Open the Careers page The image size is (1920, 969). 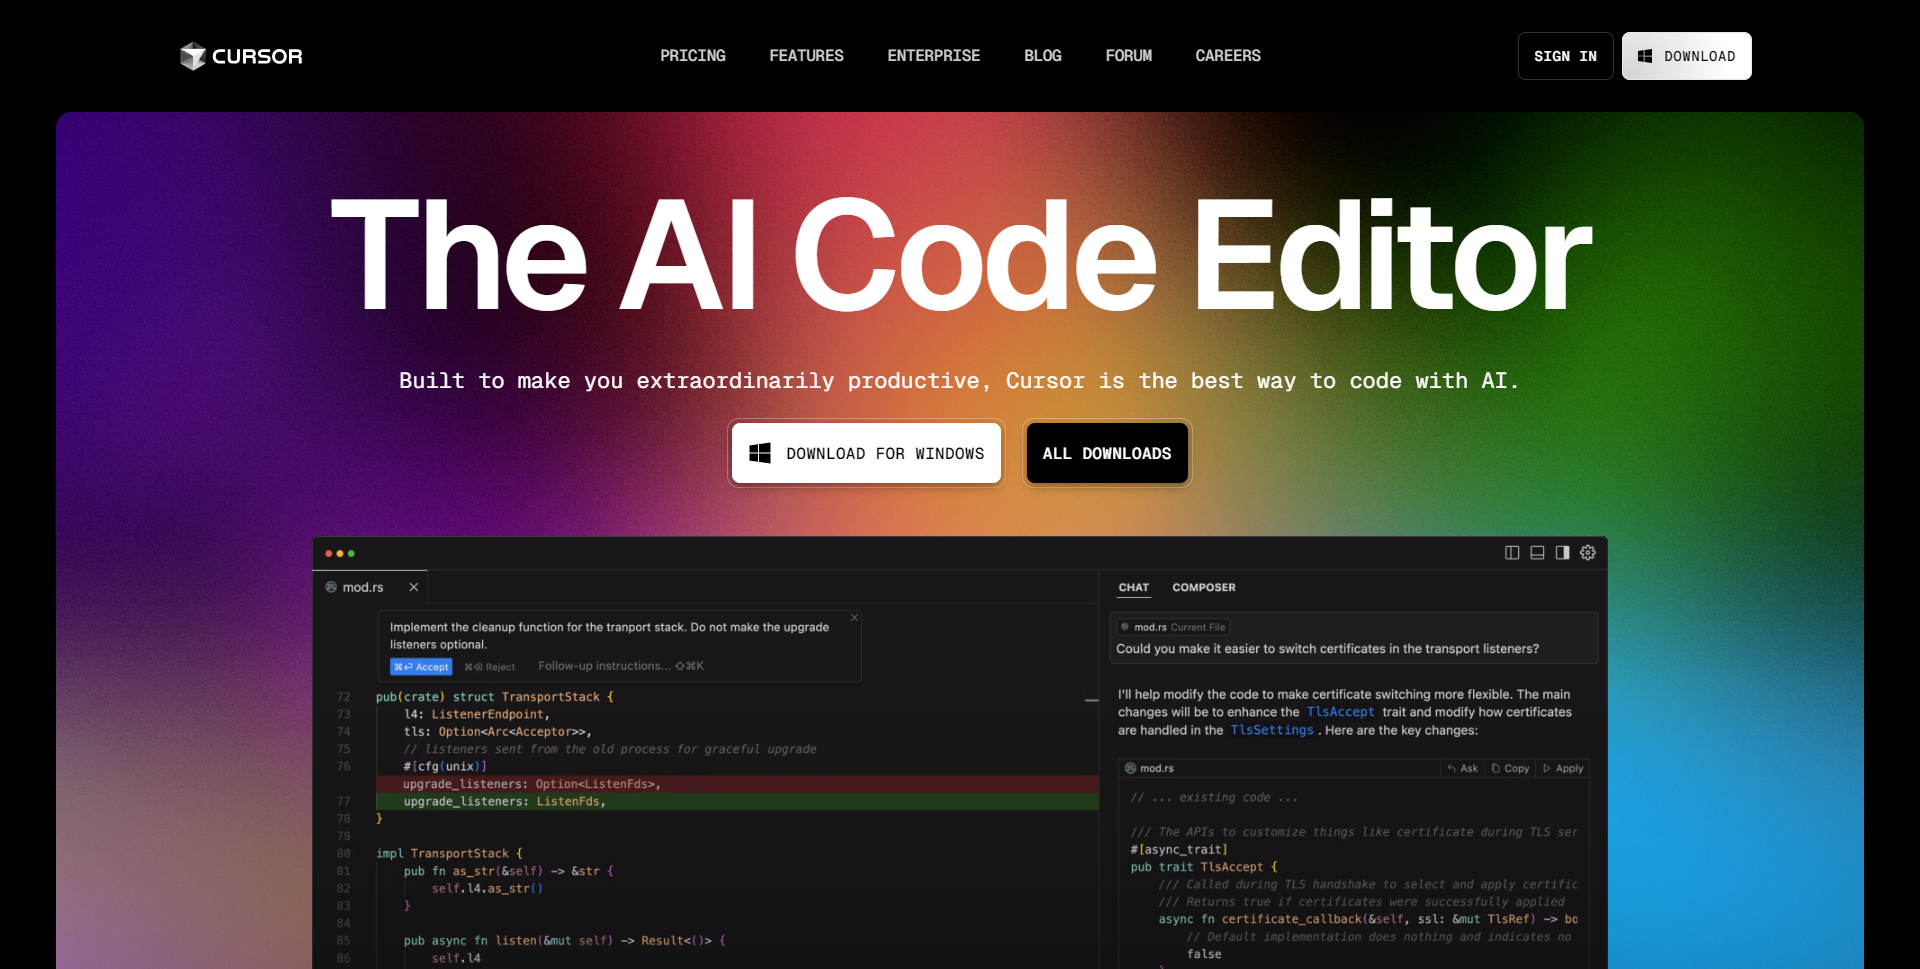pos(1228,56)
